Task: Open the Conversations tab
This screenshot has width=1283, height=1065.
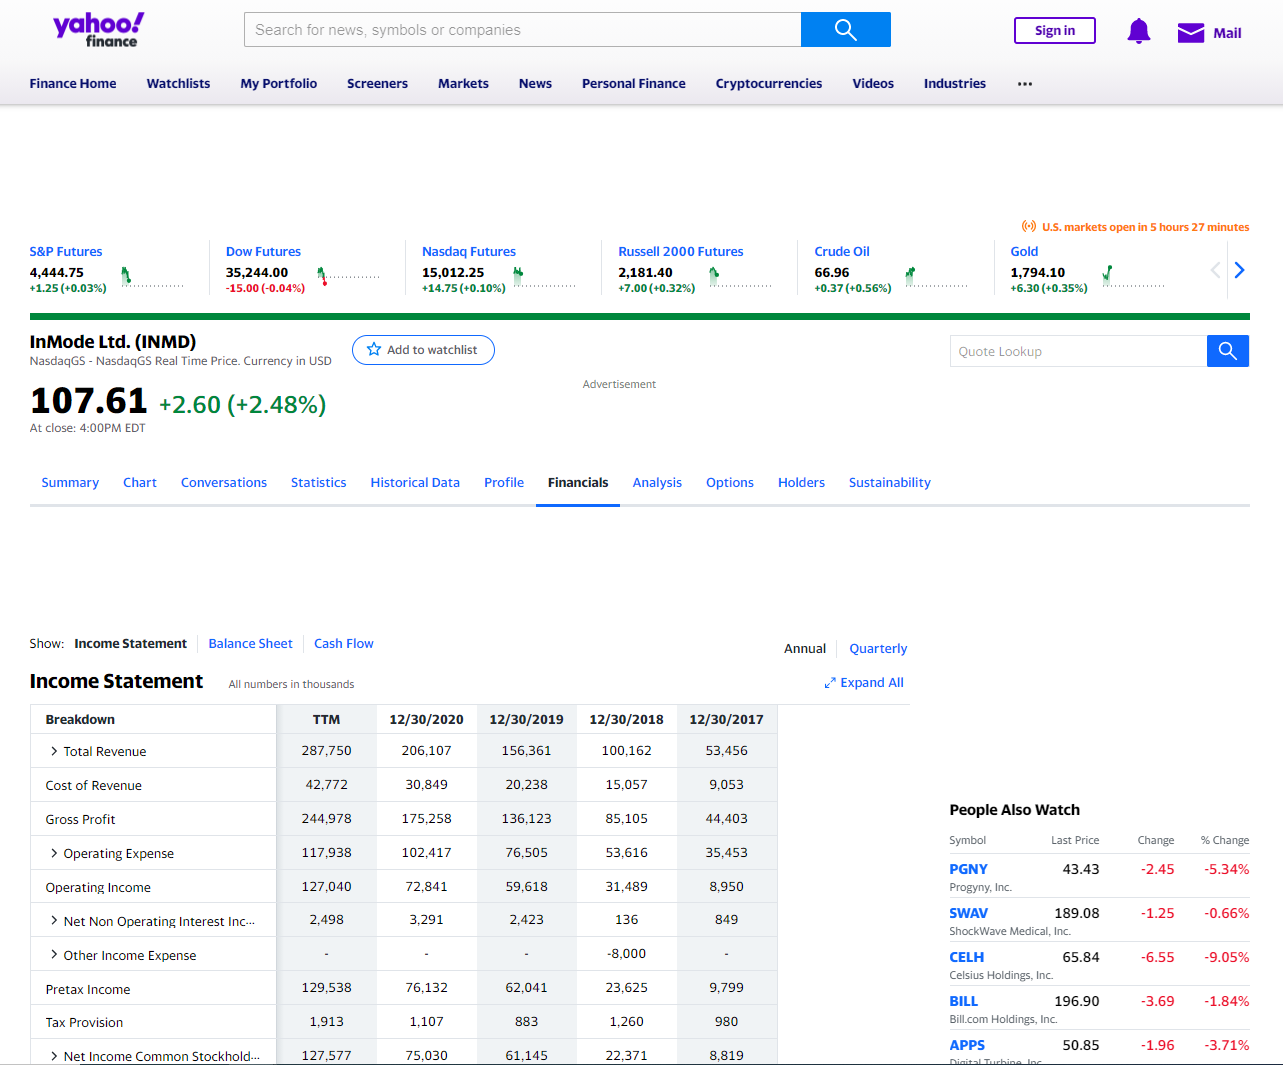Action: (x=224, y=483)
